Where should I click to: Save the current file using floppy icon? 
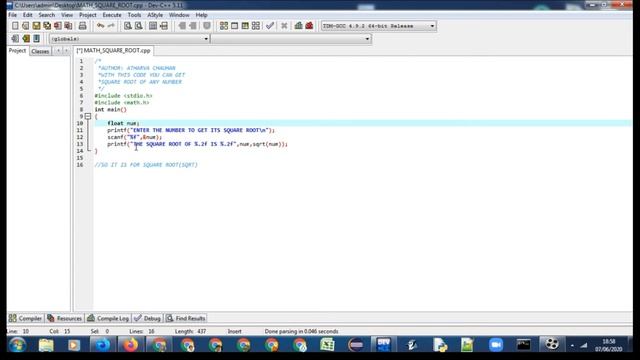pyautogui.click(x=36, y=26)
